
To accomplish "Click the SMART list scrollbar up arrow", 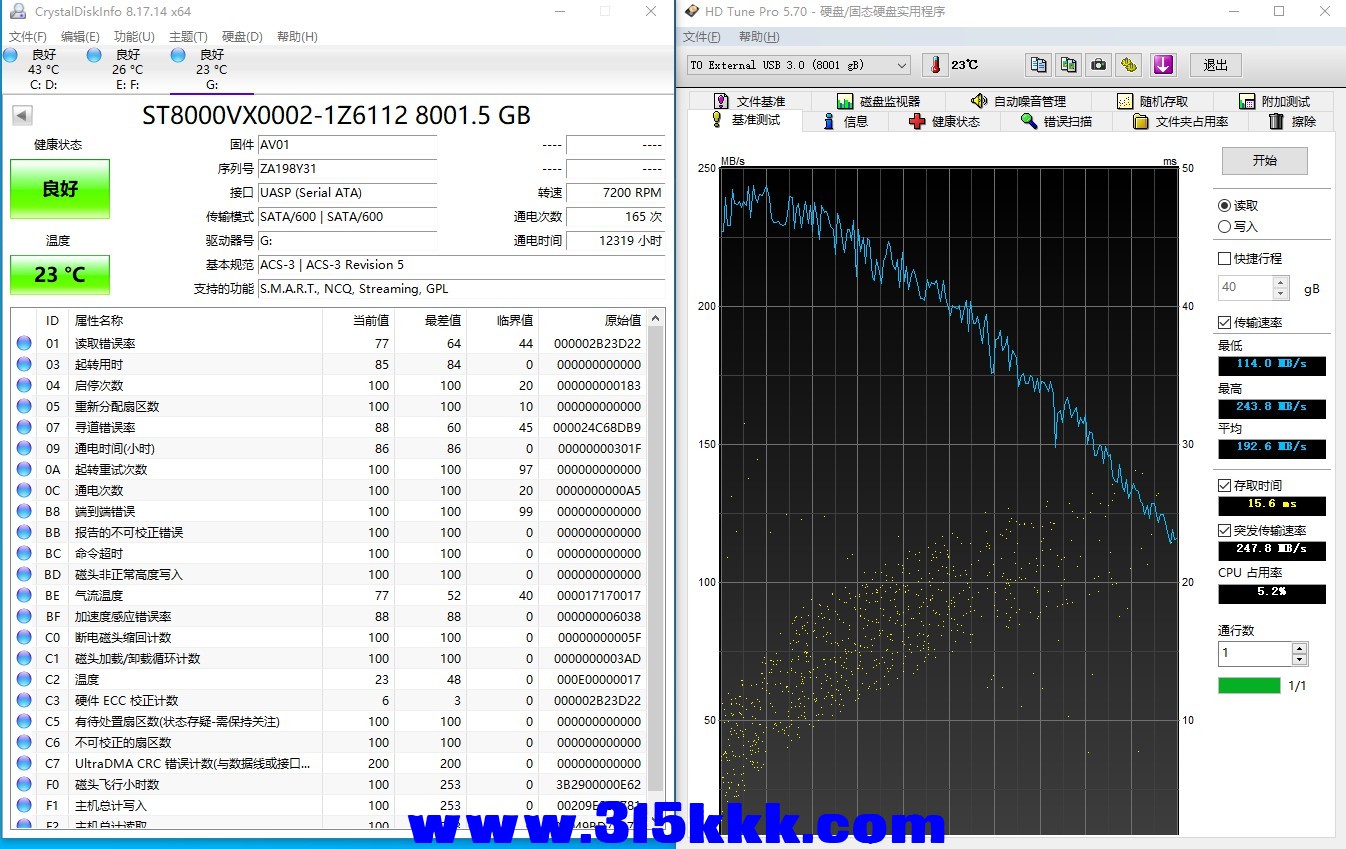I will (656, 319).
